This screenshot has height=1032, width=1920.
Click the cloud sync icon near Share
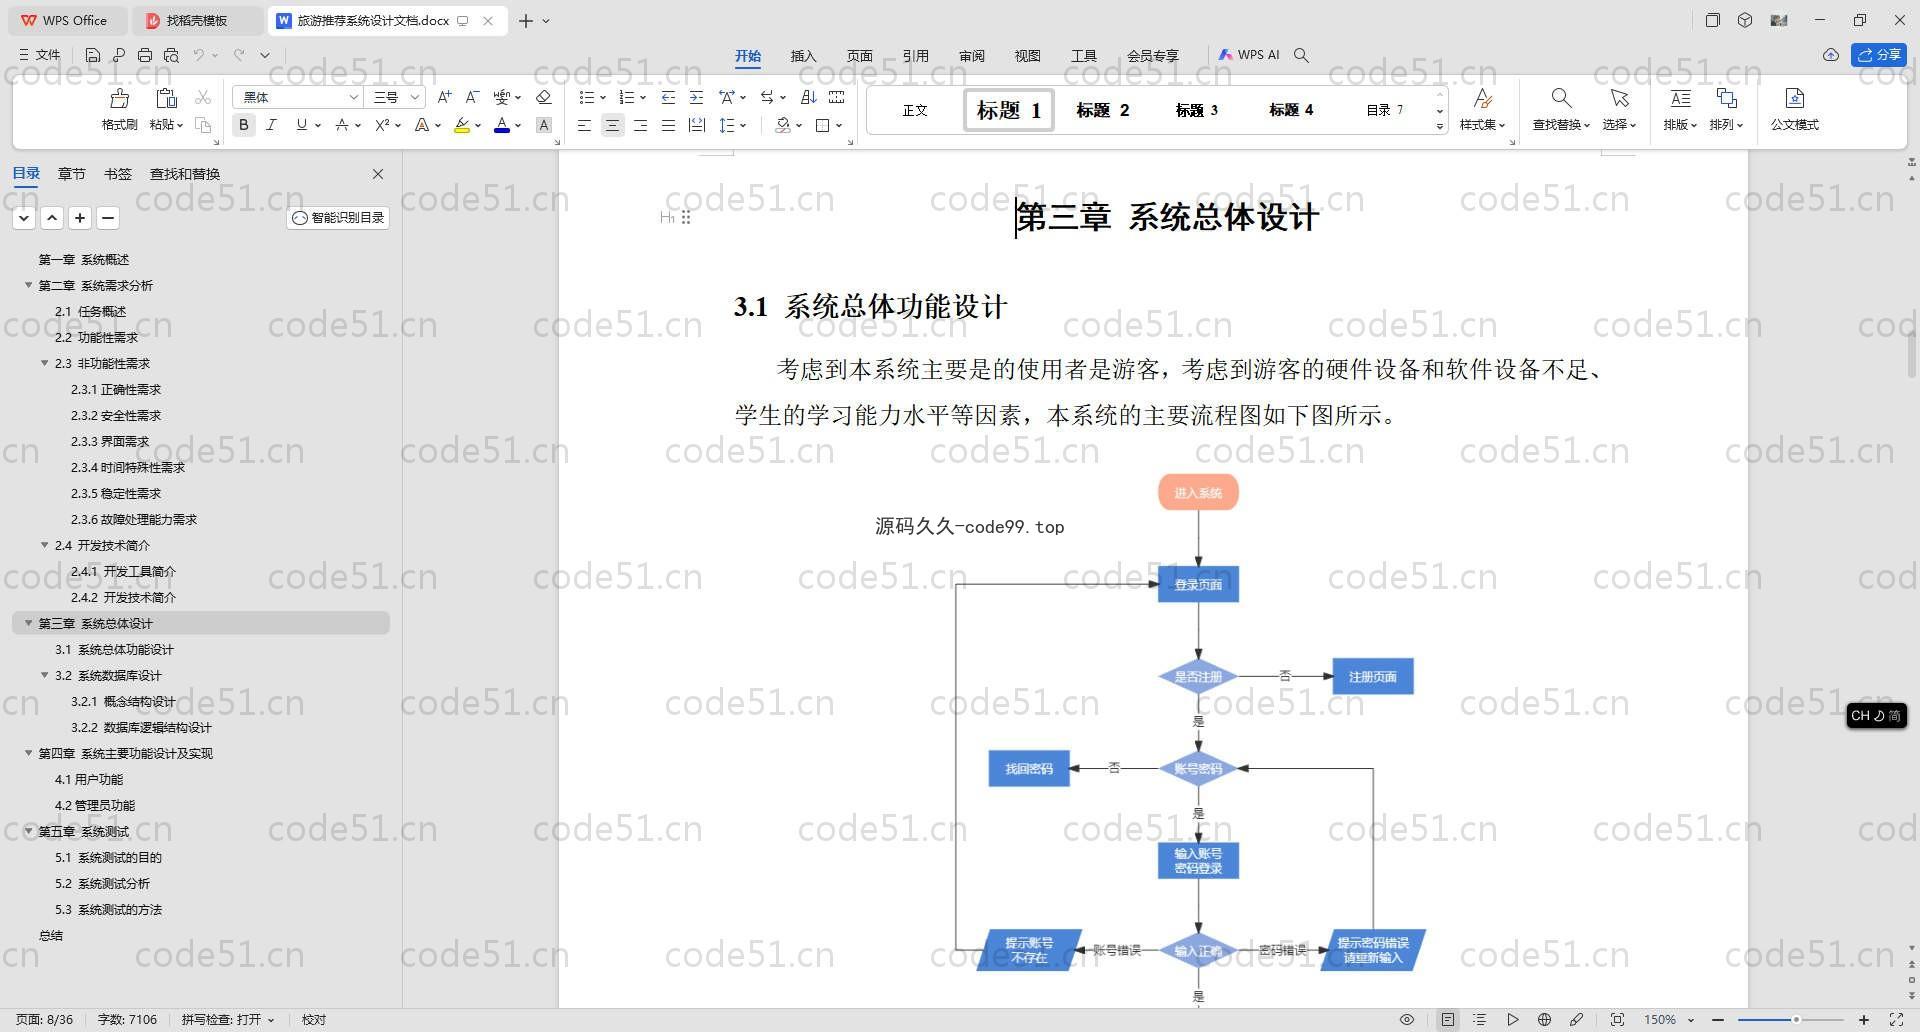pos(1830,55)
